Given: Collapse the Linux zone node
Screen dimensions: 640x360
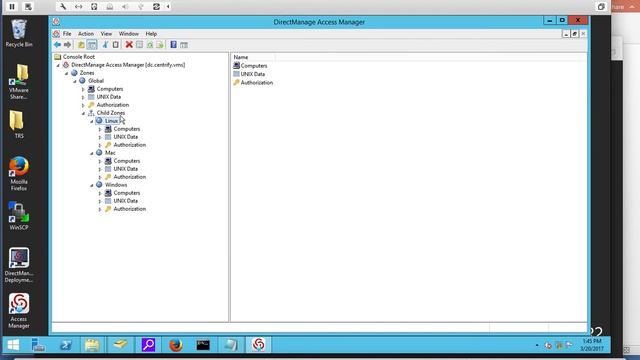Looking at the screenshot, I should (92, 121).
